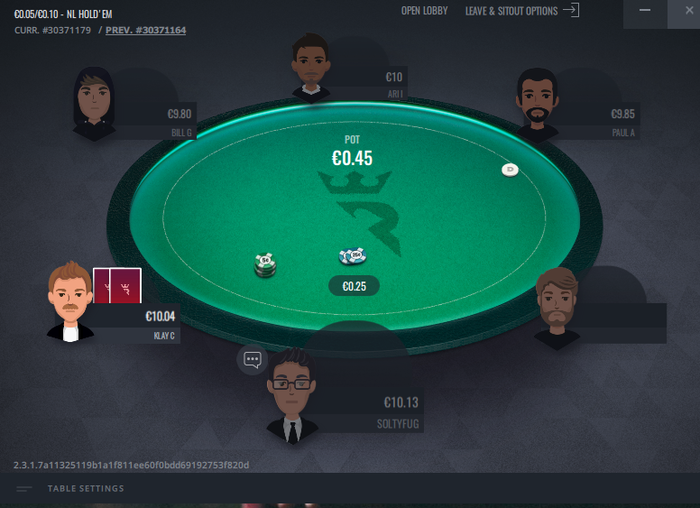
Task: Click Open Lobby
Action: coord(424,11)
